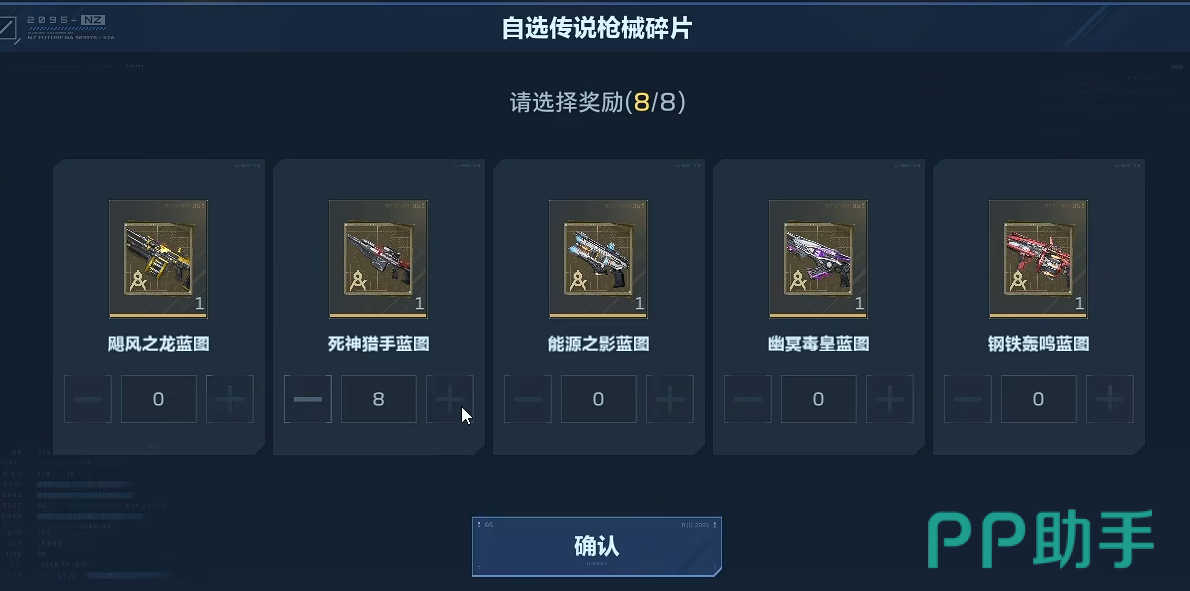Increase the 飓风之龙蓝图 quantity with the plus button
Image resolution: width=1190 pixels, height=591 pixels.
click(x=229, y=399)
